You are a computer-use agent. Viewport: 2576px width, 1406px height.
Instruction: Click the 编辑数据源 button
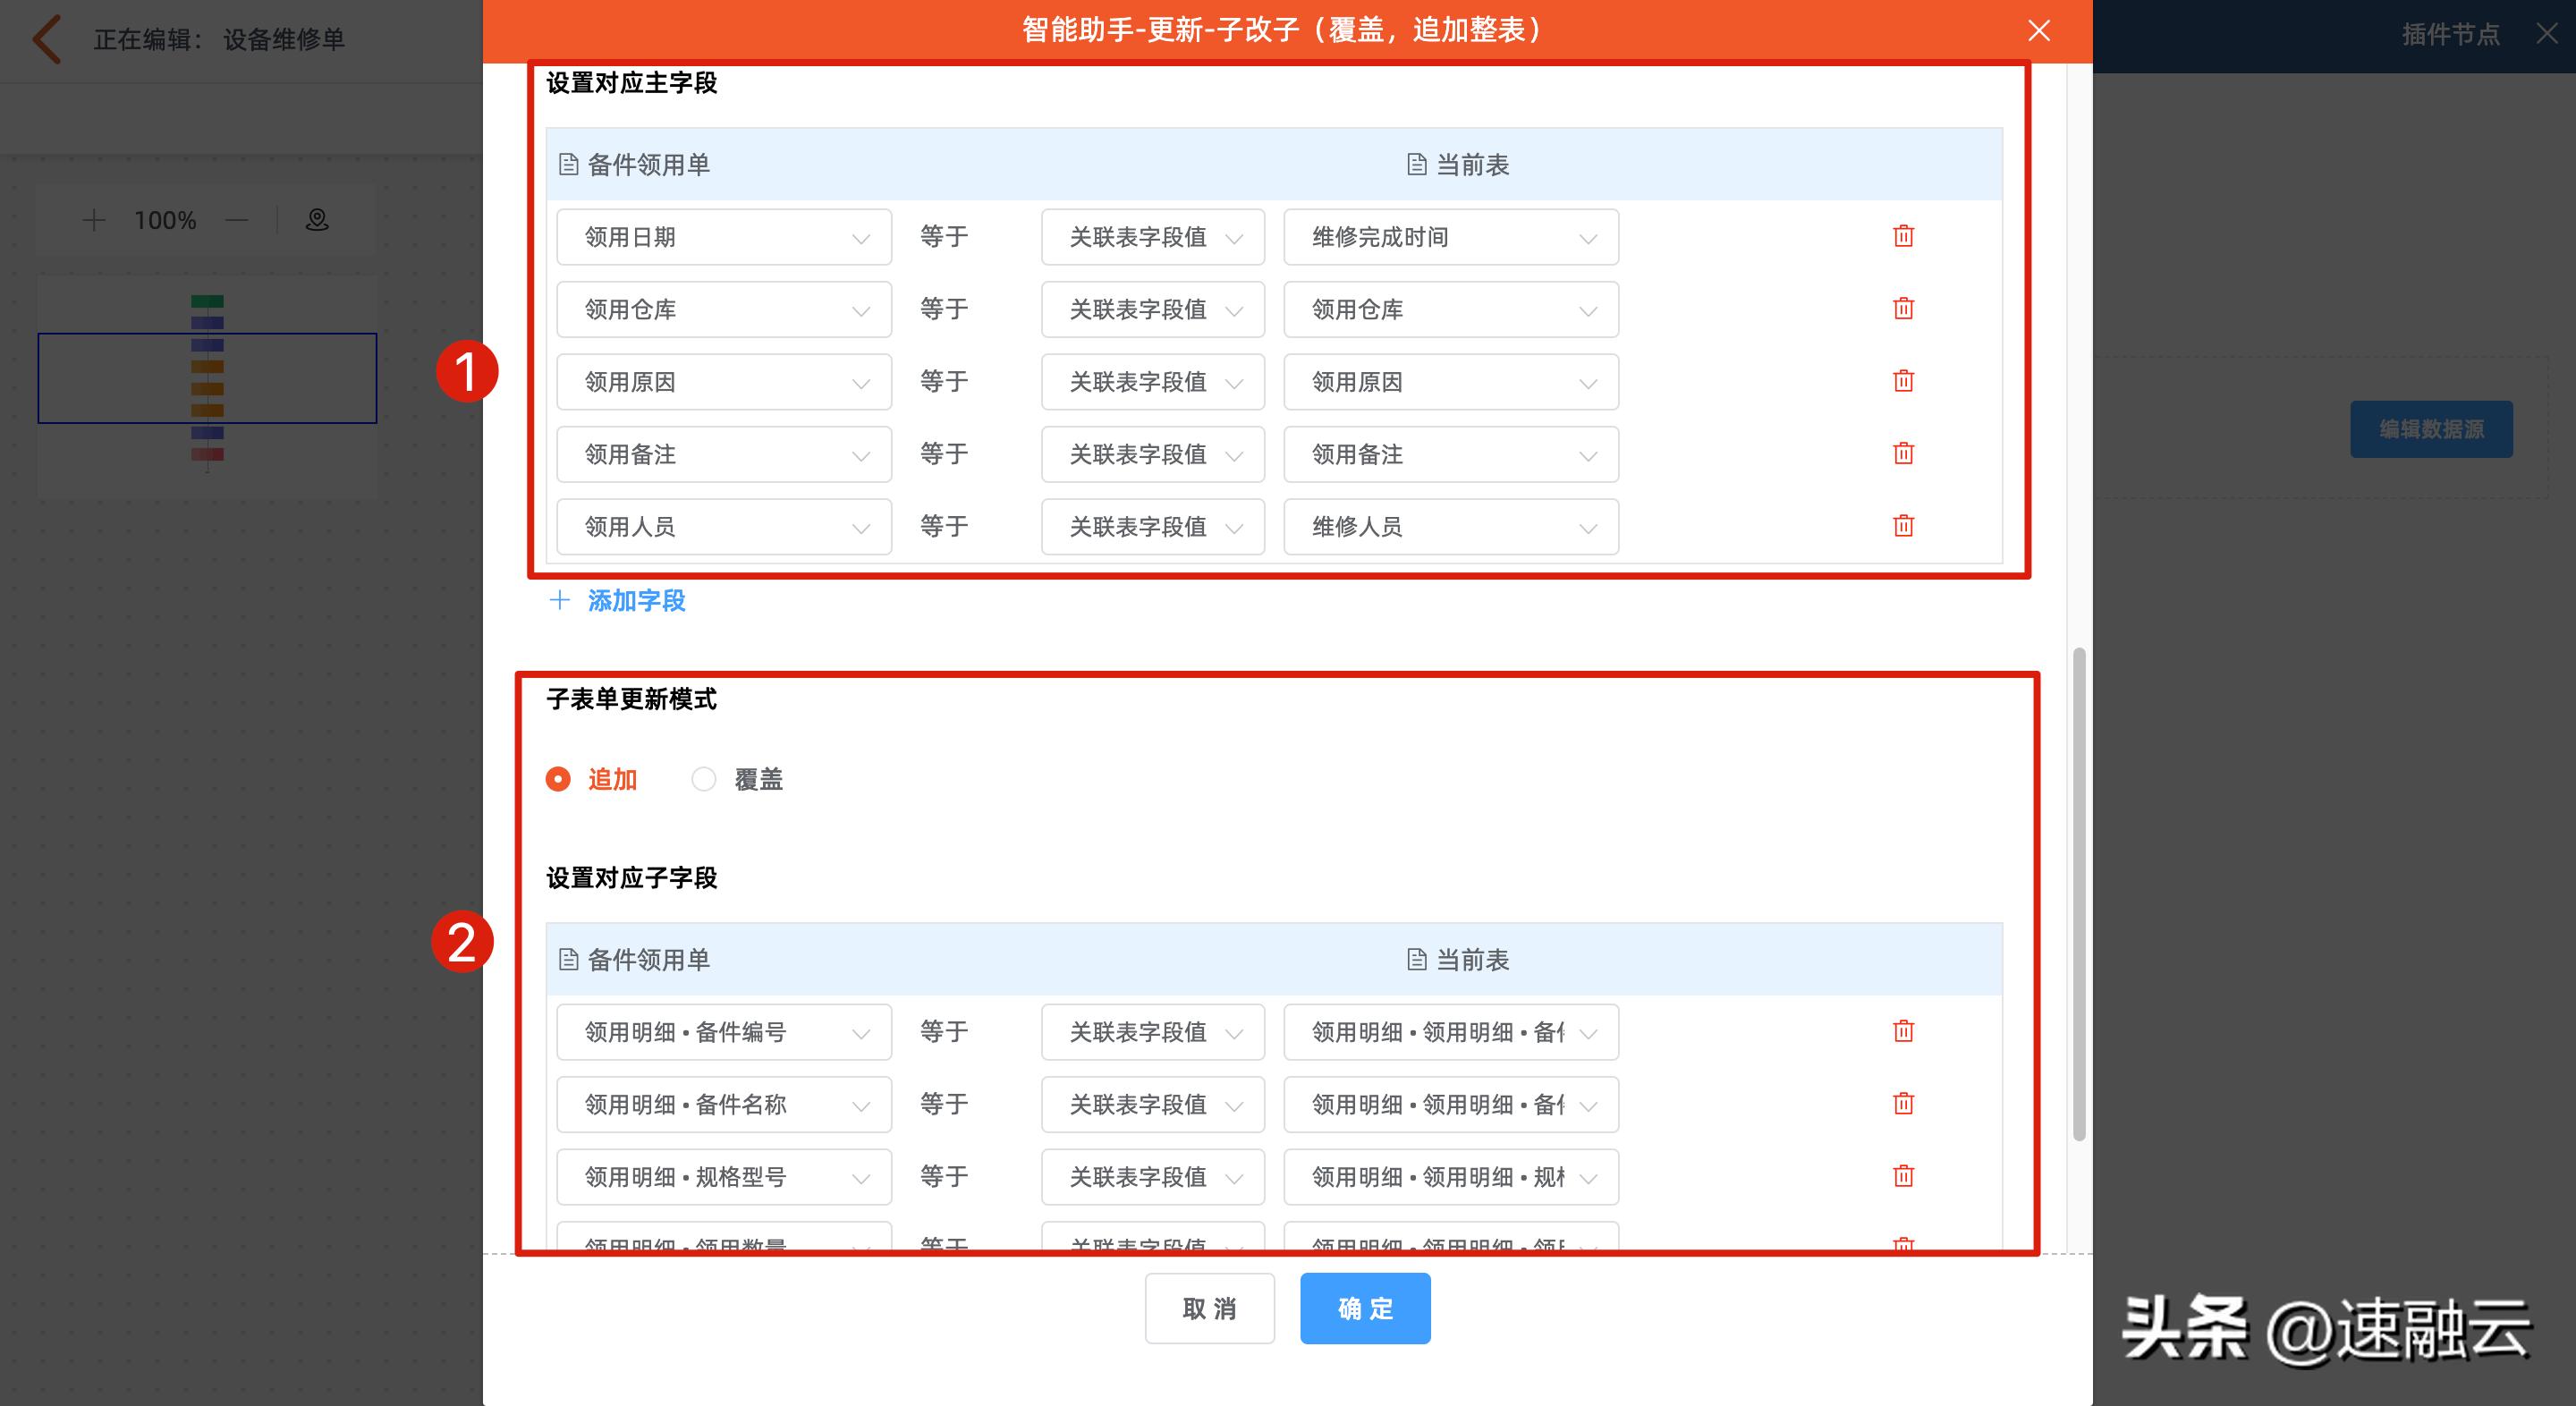(2431, 428)
